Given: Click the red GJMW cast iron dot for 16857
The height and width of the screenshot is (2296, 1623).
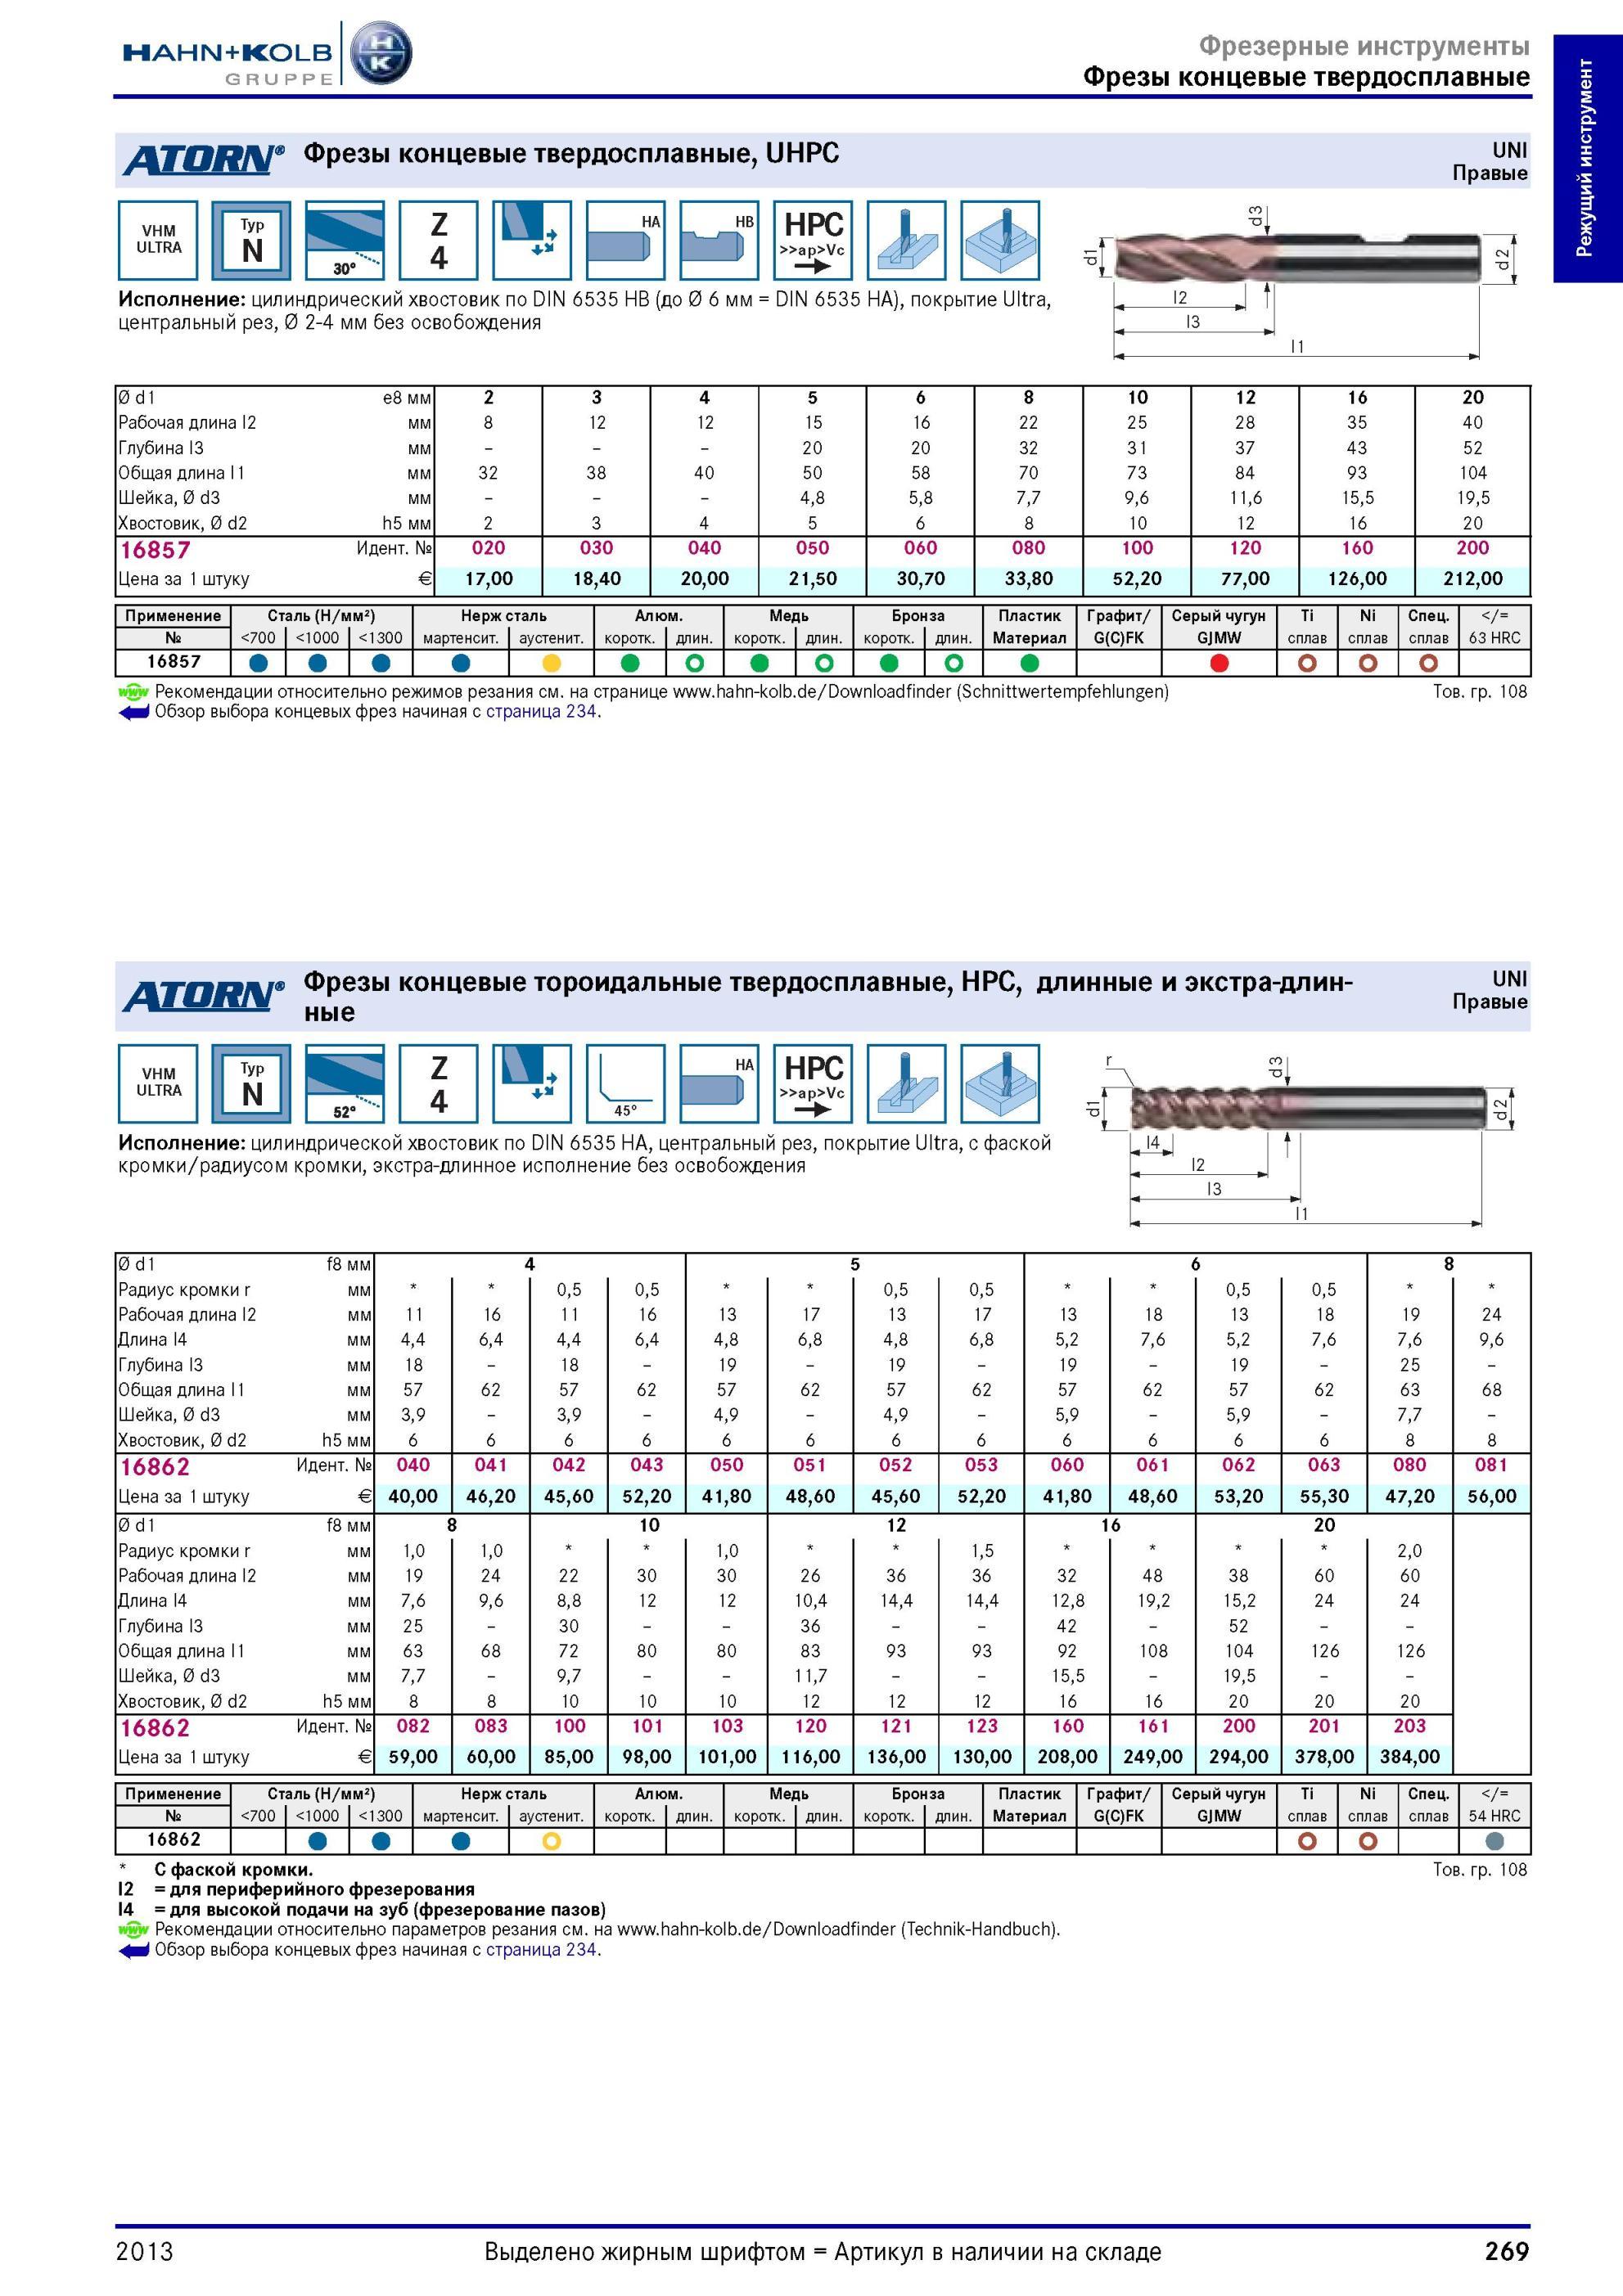Looking at the screenshot, I should coord(1219,663).
